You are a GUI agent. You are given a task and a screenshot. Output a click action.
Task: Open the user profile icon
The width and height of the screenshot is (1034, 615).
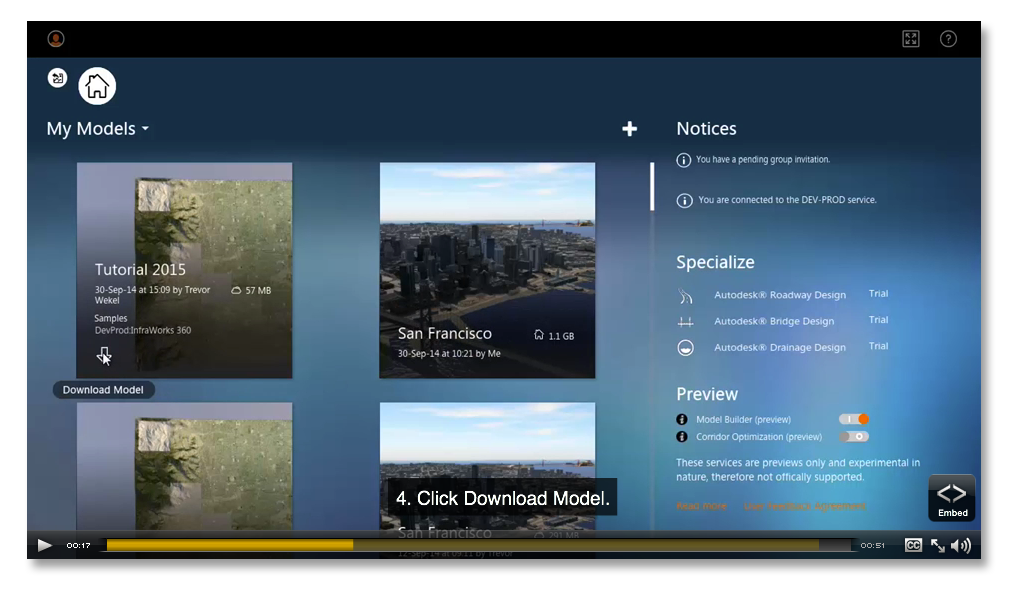(x=56, y=39)
